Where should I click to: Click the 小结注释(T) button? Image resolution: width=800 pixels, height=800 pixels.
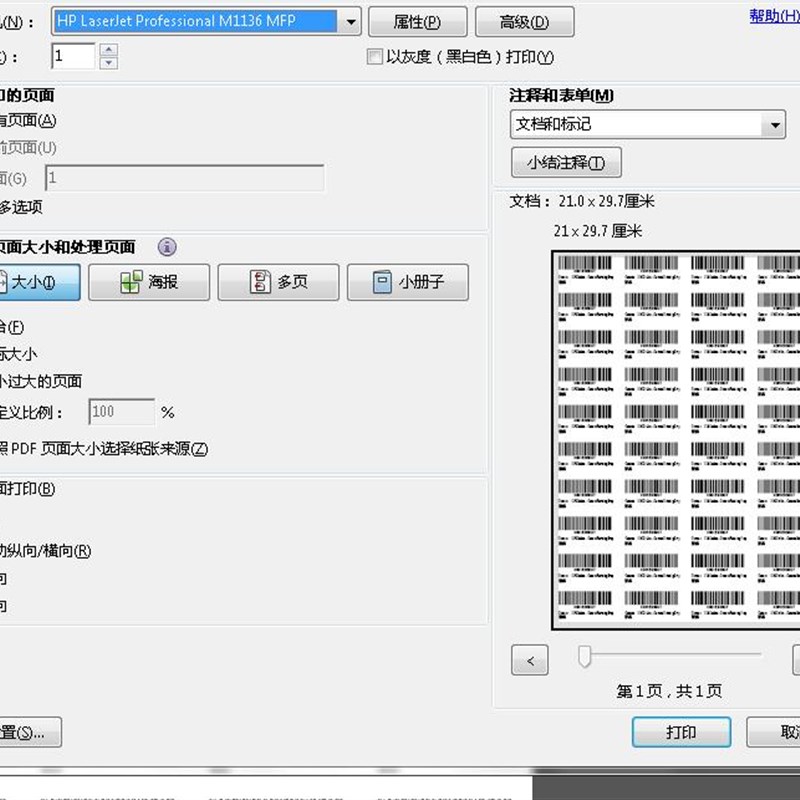566,162
